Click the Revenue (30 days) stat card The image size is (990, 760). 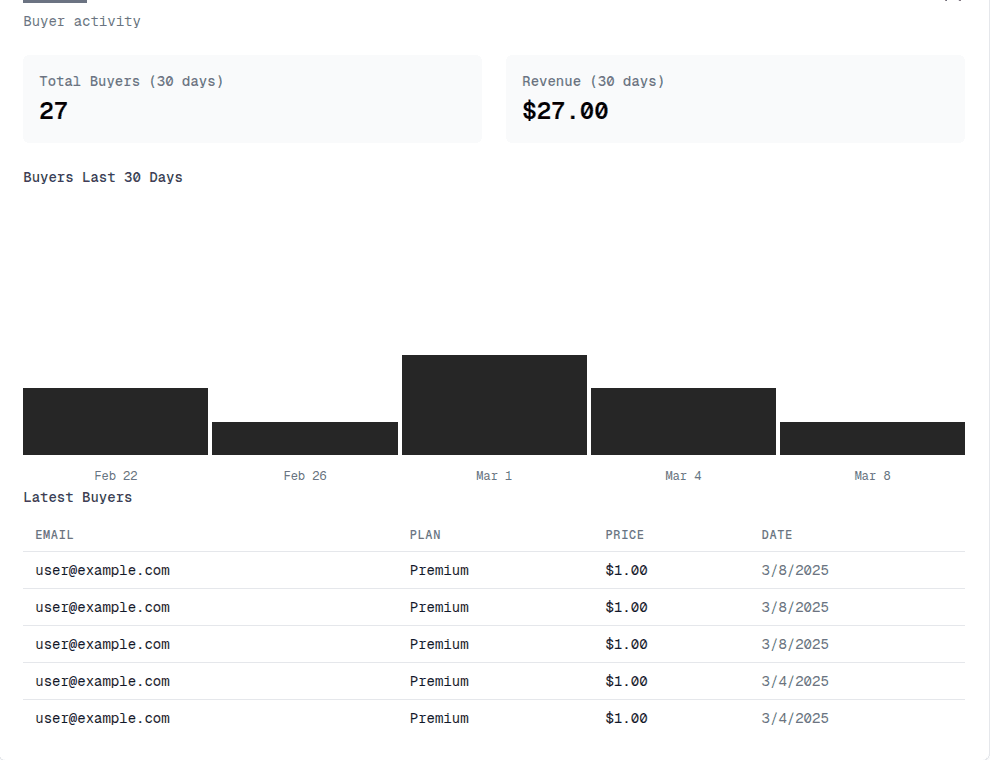(735, 99)
